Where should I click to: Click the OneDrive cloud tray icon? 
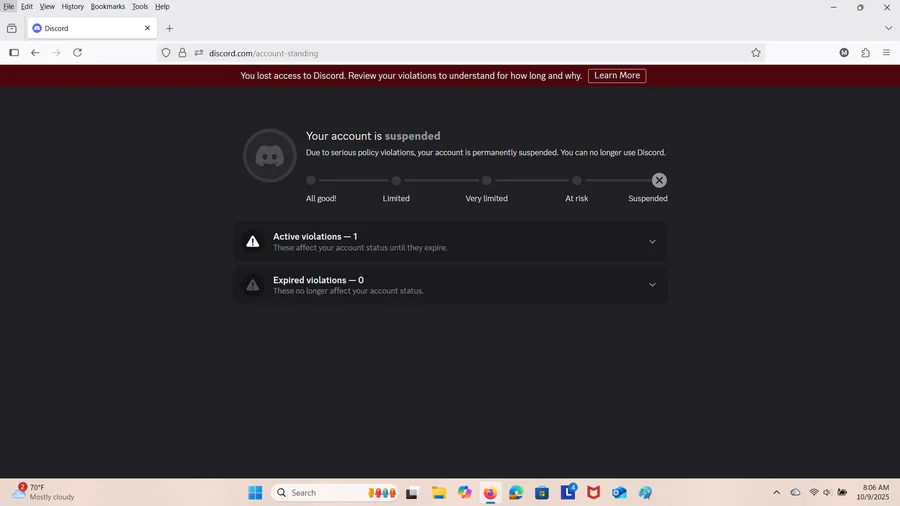click(796, 493)
